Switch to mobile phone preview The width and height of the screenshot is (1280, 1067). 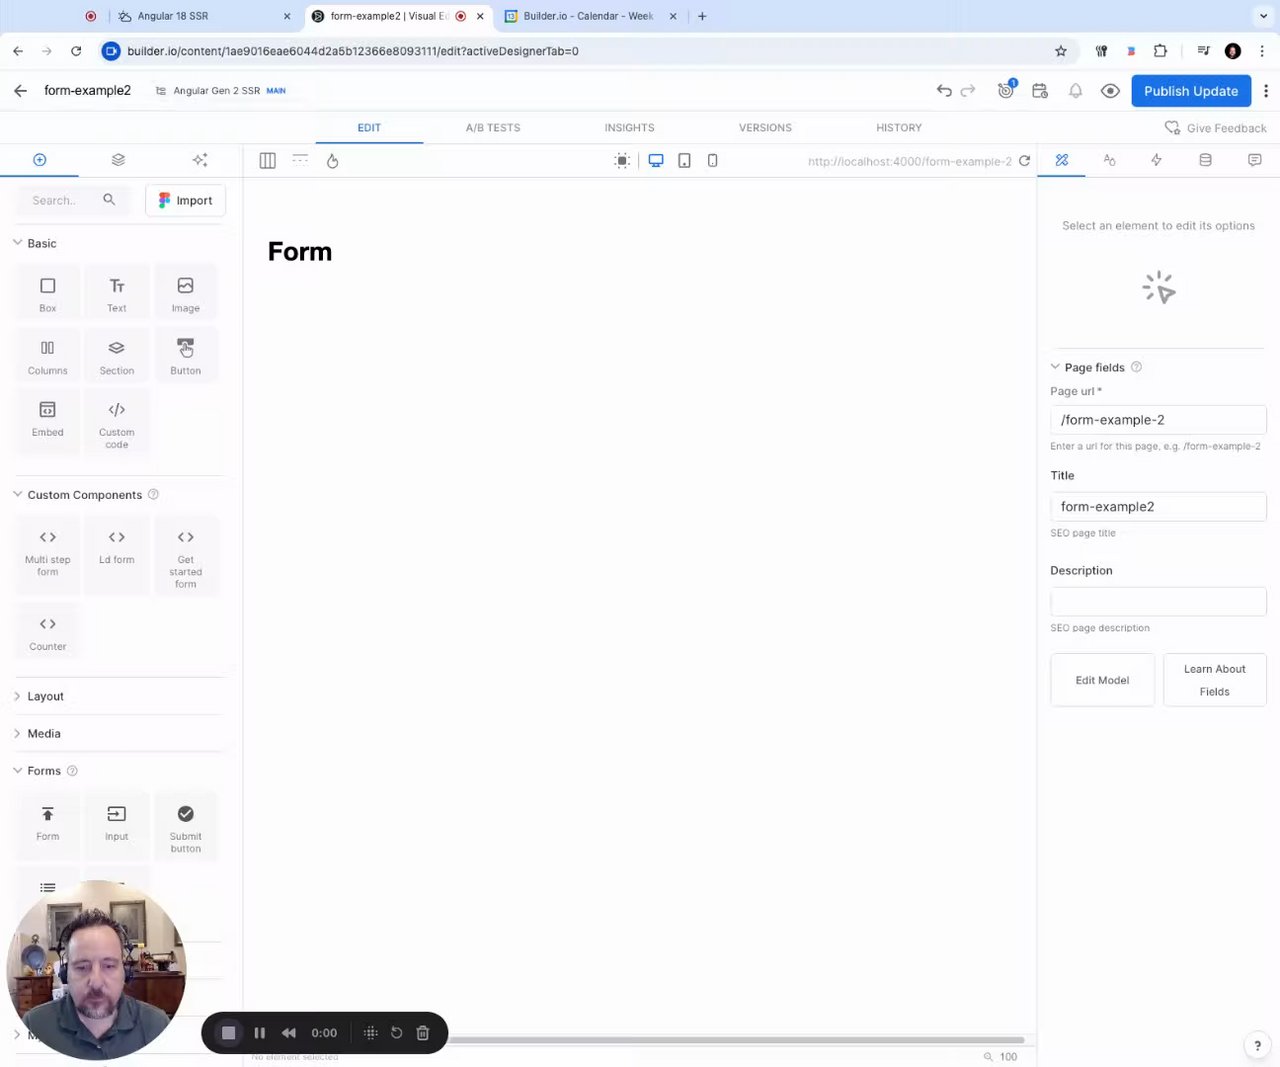[712, 160]
